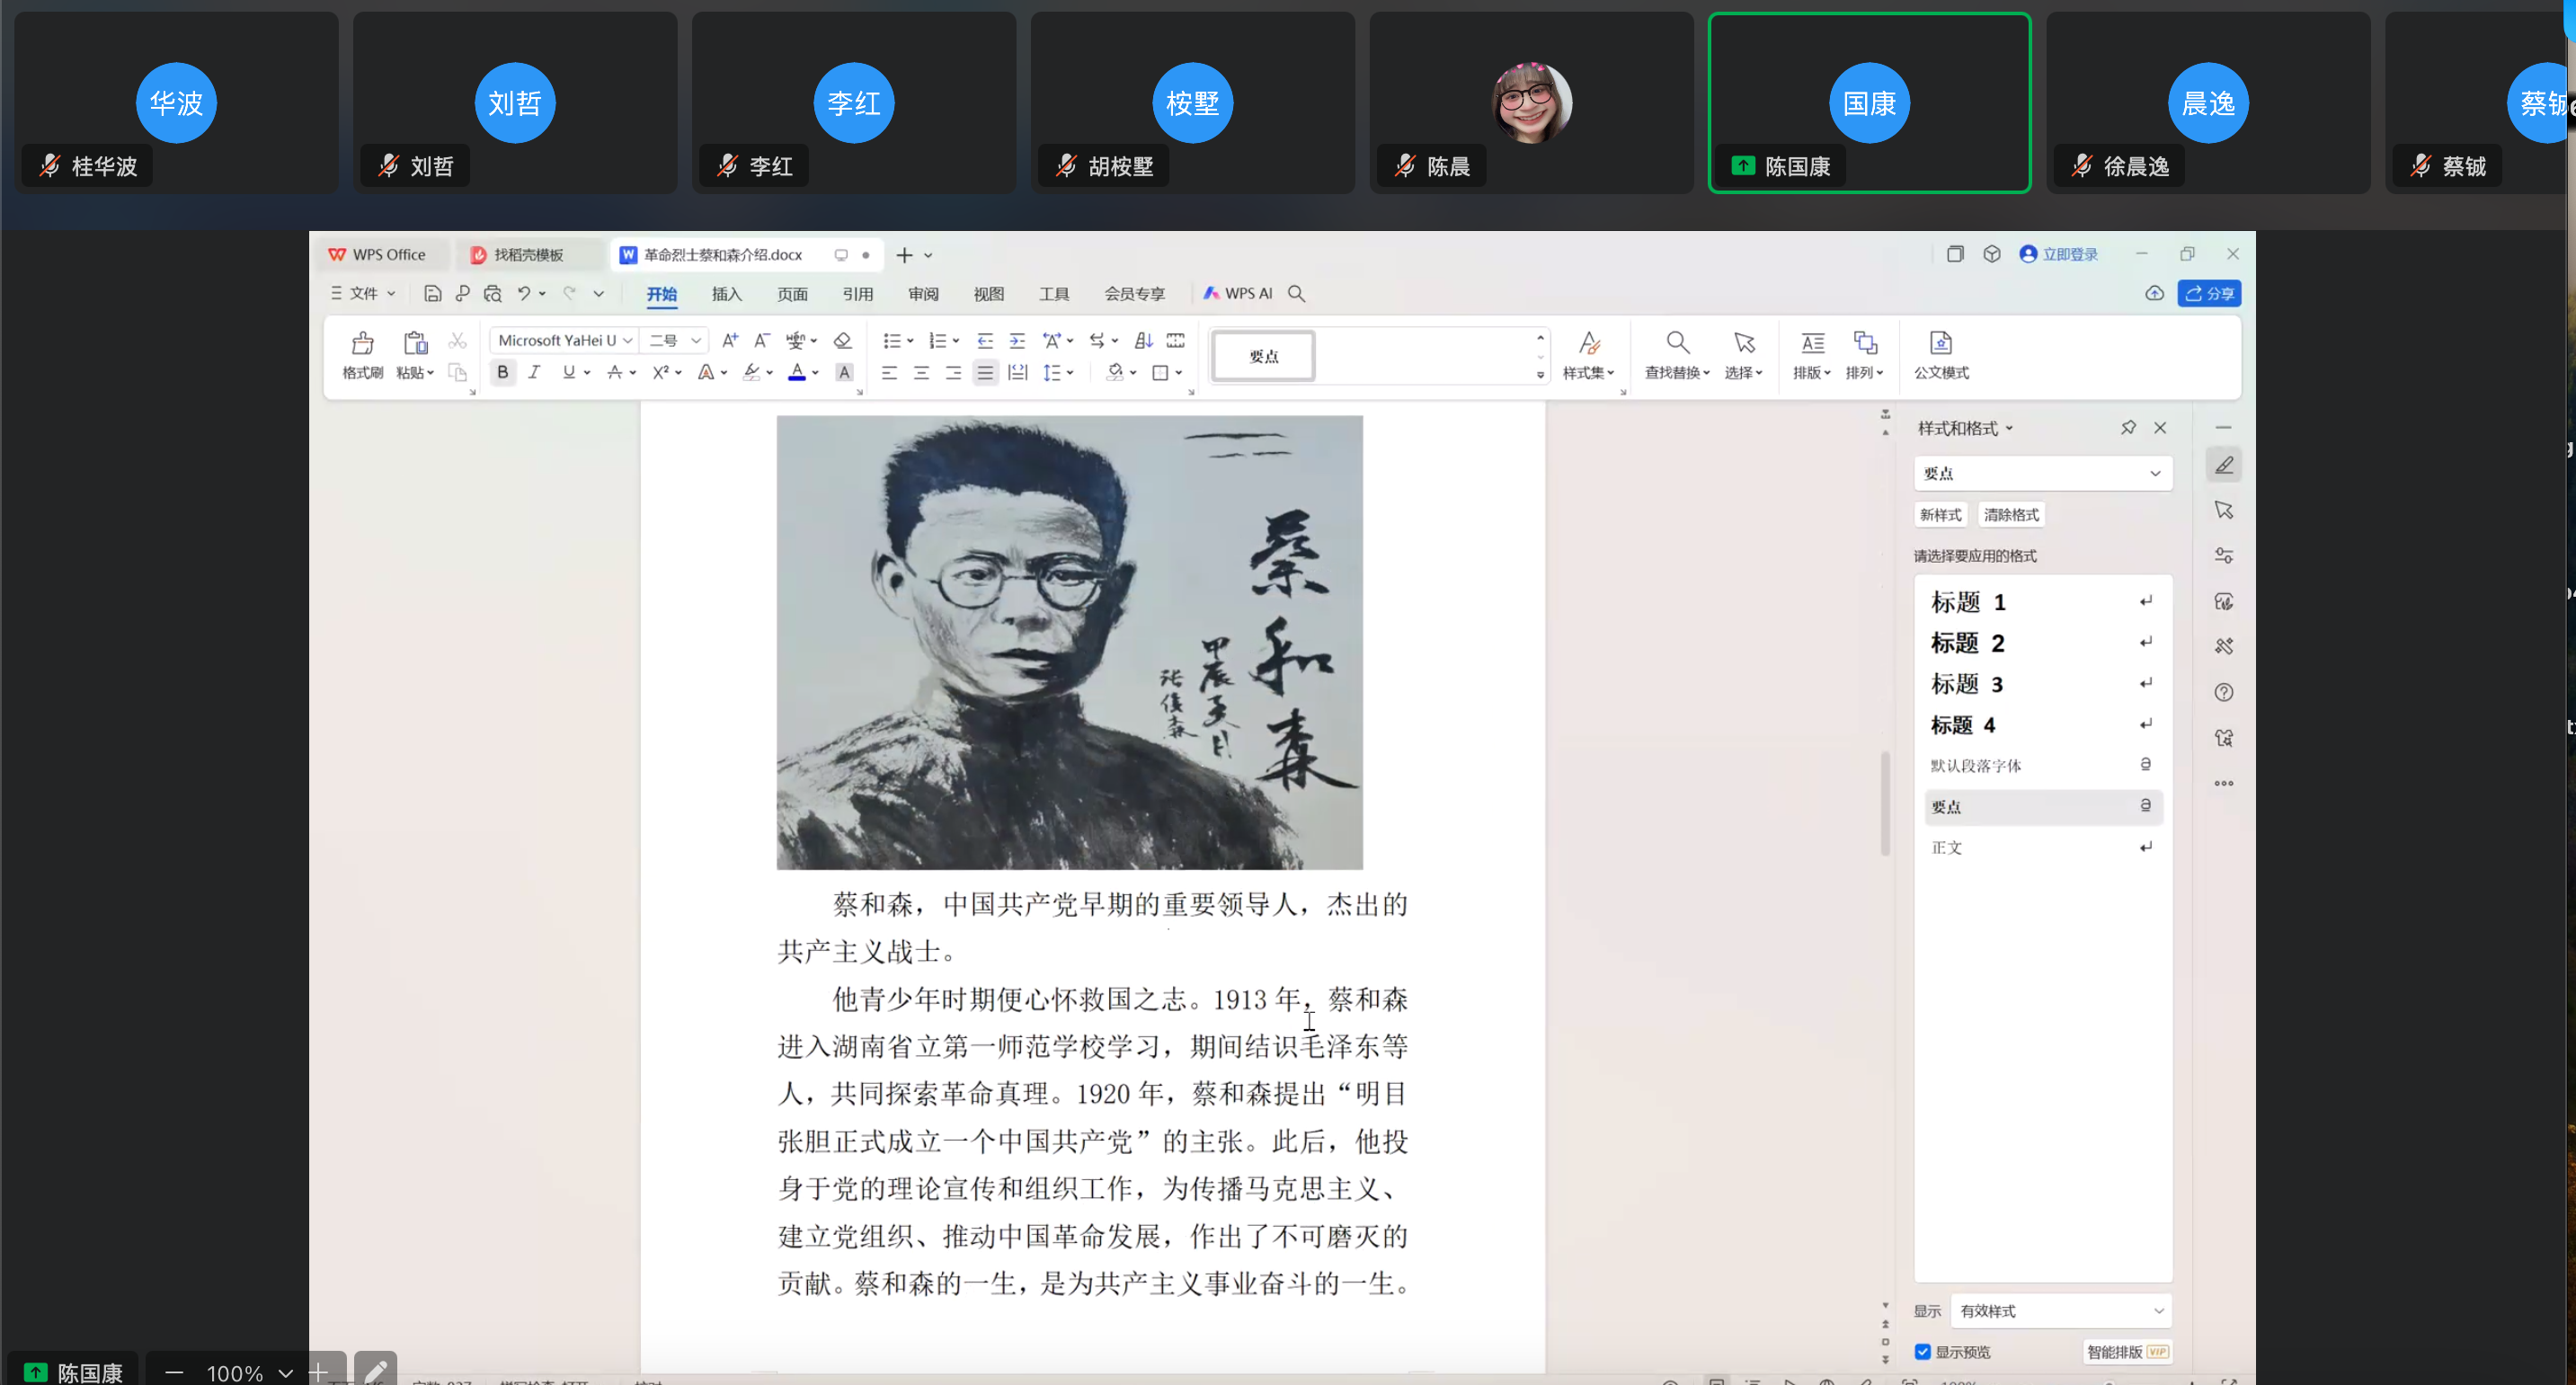Switch to the 视图 ribbon tab
The width and height of the screenshot is (2576, 1385).
(988, 293)
